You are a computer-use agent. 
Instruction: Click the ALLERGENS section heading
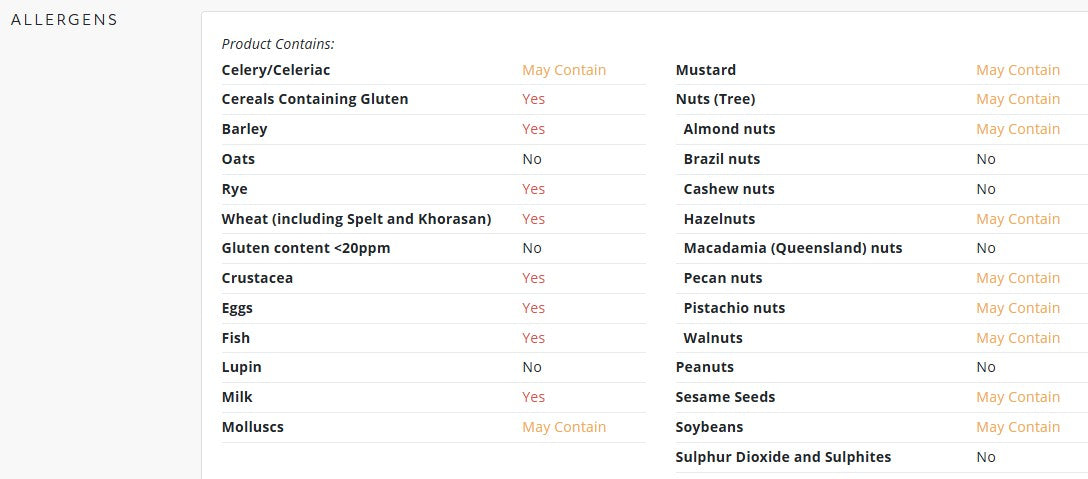pos(65,19)
